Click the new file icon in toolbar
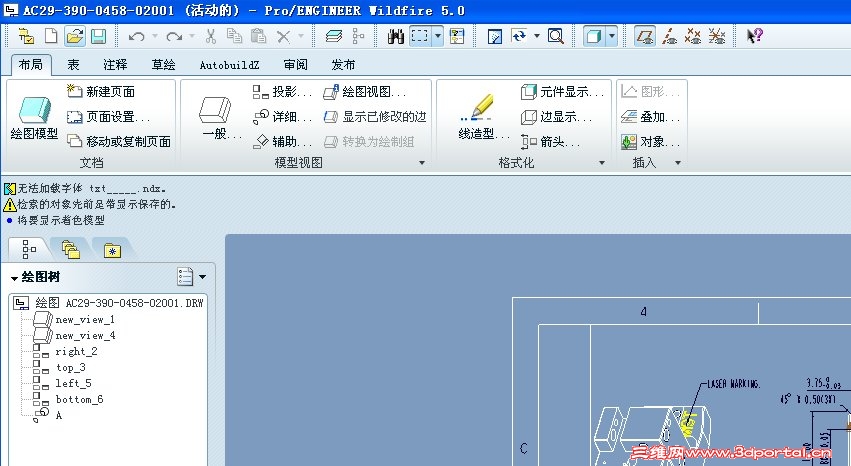The width and height of the screenshot is (851, 466). 51,36
